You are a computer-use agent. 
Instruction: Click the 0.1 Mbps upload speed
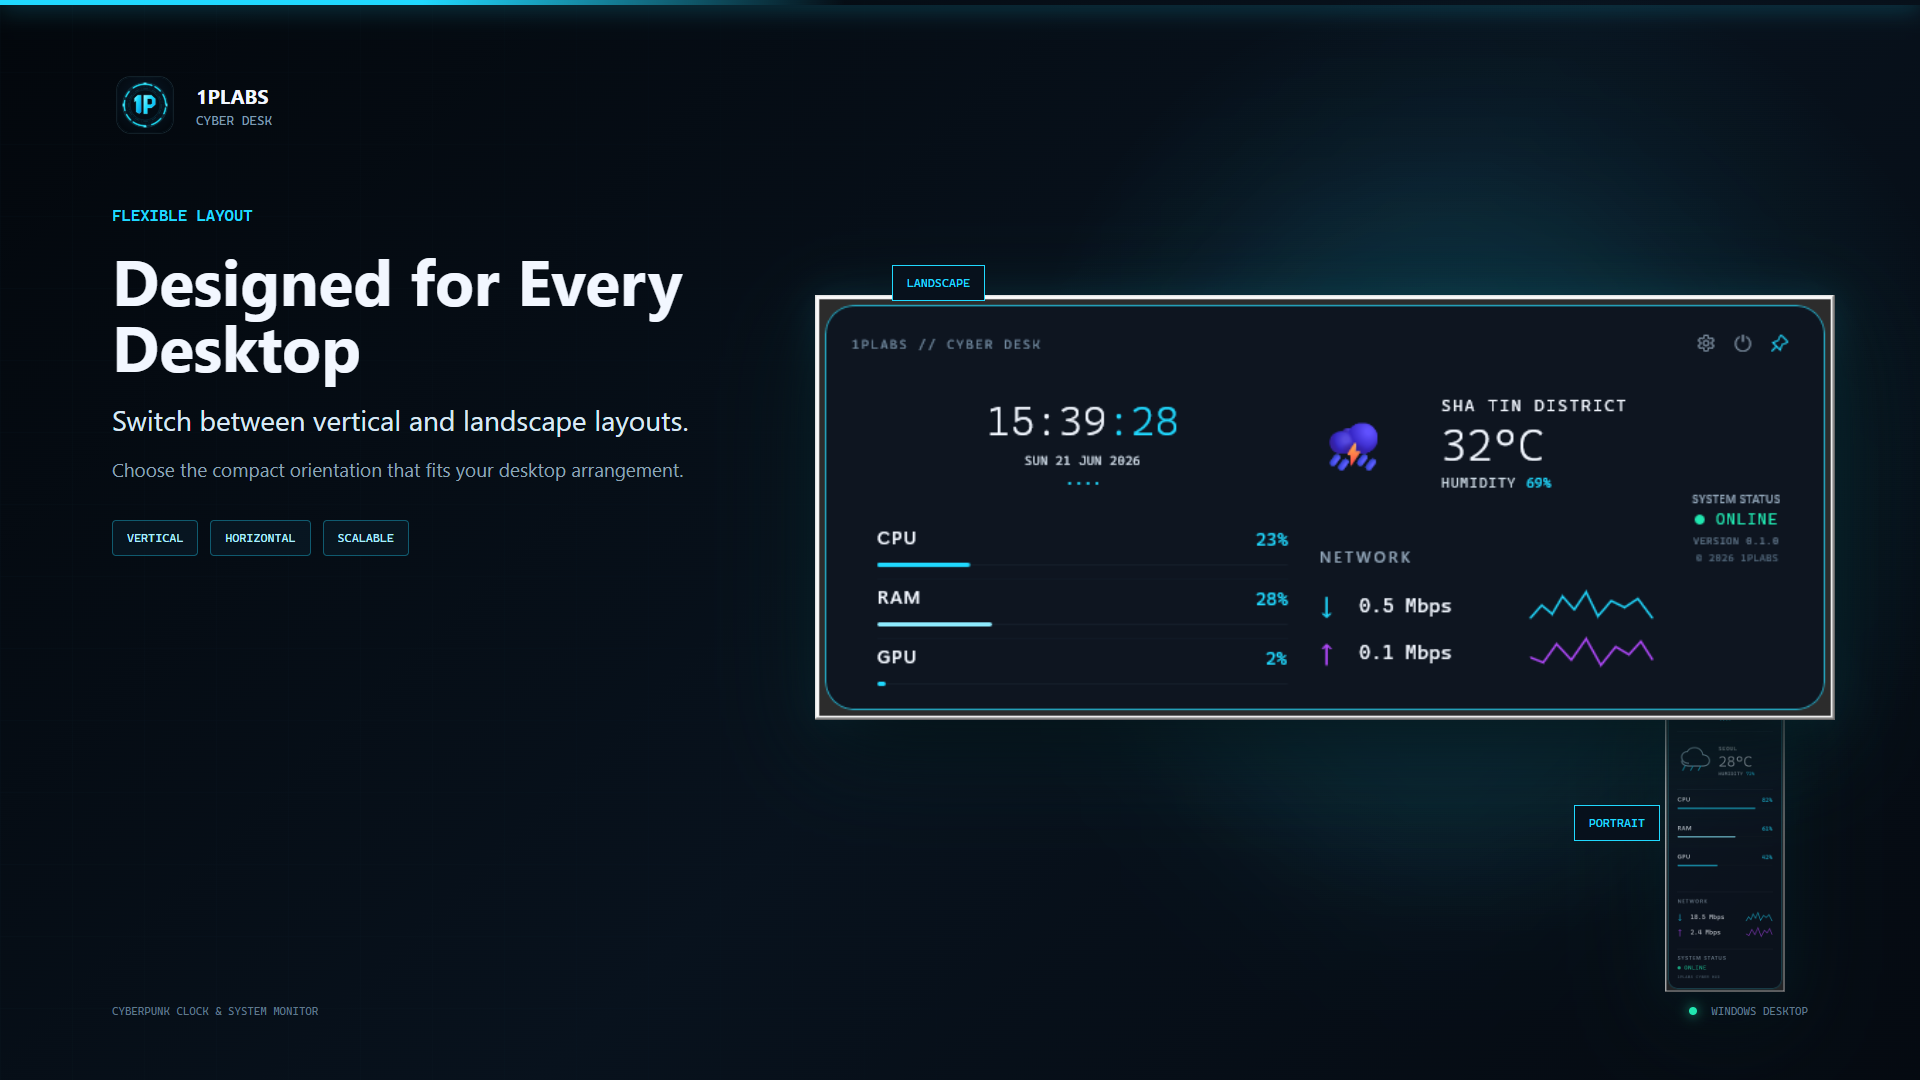1405,653
